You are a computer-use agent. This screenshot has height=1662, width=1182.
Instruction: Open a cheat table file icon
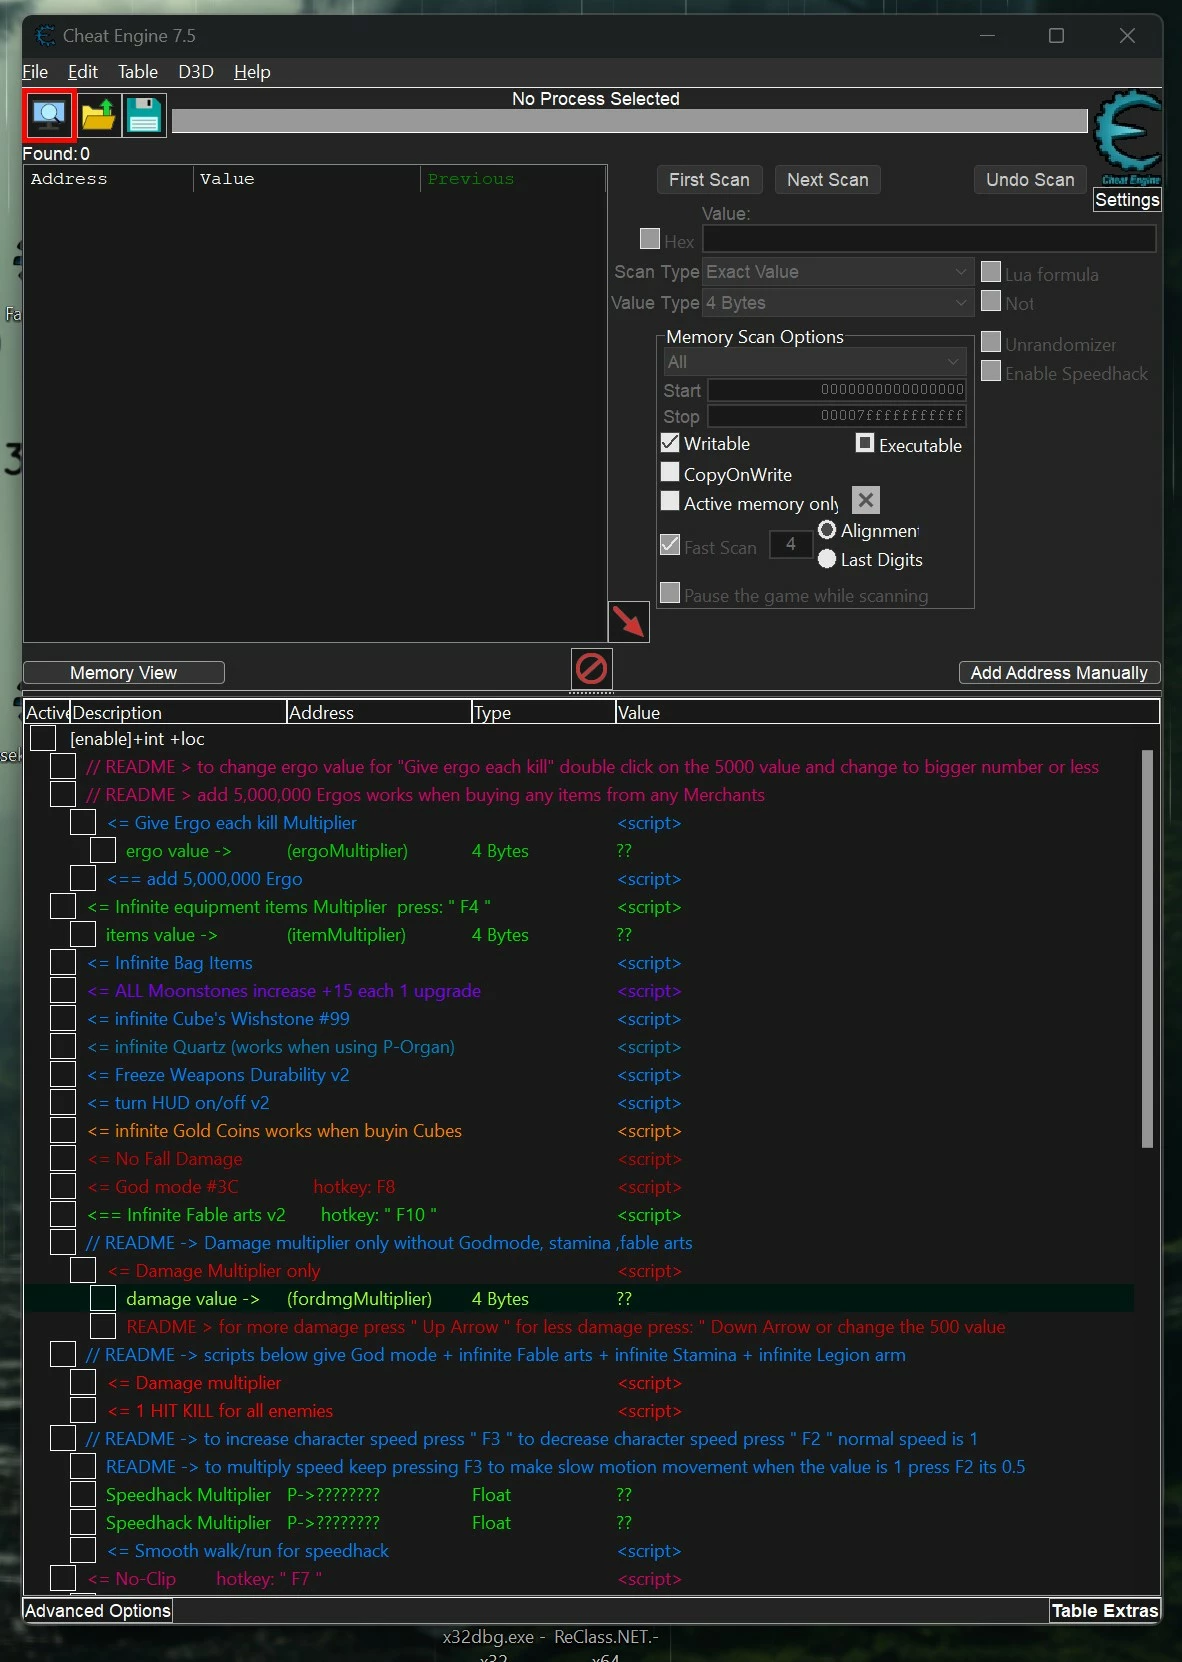[98, 115]
